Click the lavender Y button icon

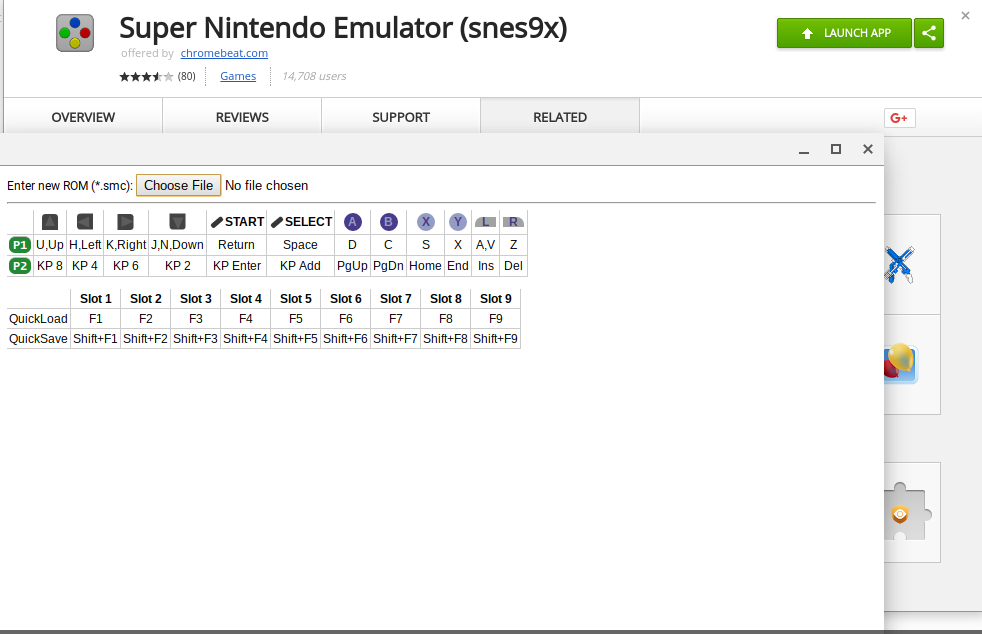tap(458, 222)
